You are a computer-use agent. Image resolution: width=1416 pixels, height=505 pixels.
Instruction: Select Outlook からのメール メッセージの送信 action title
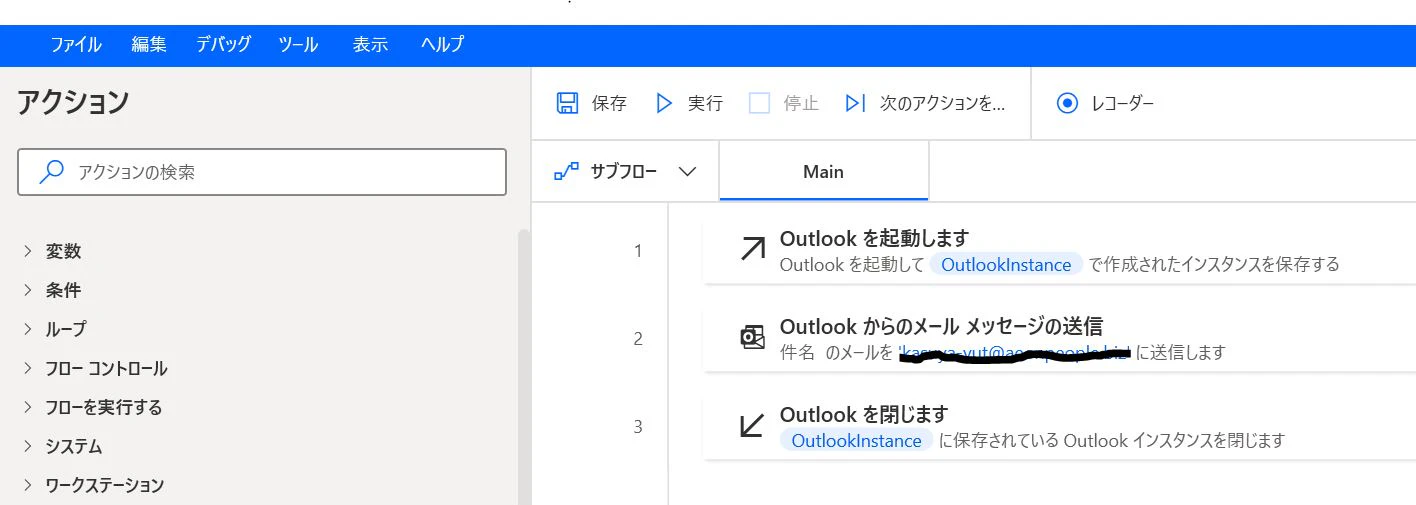[941, 326]
